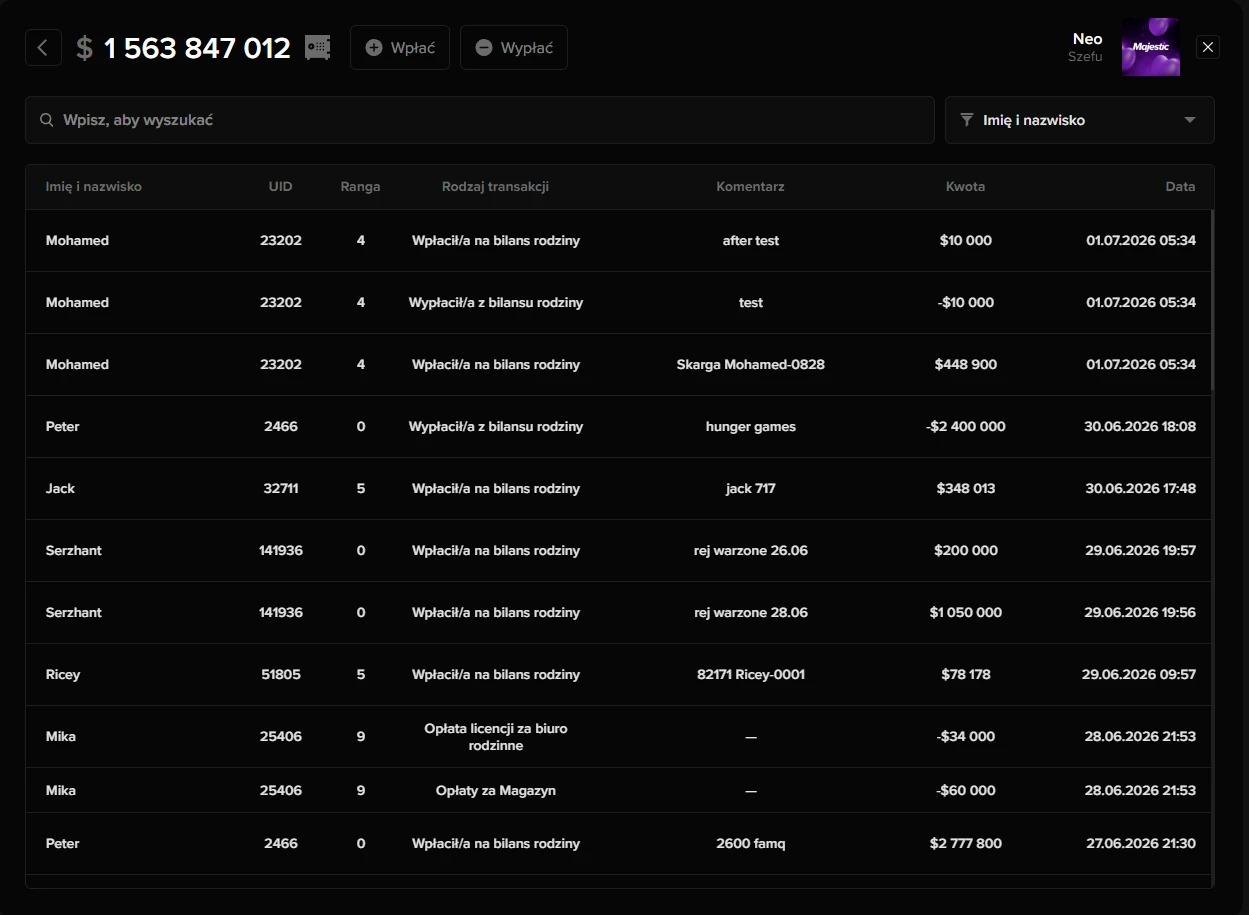Click the $348 013 amount
Viewport: 1249px width, 915px height.
click(966, 489)
